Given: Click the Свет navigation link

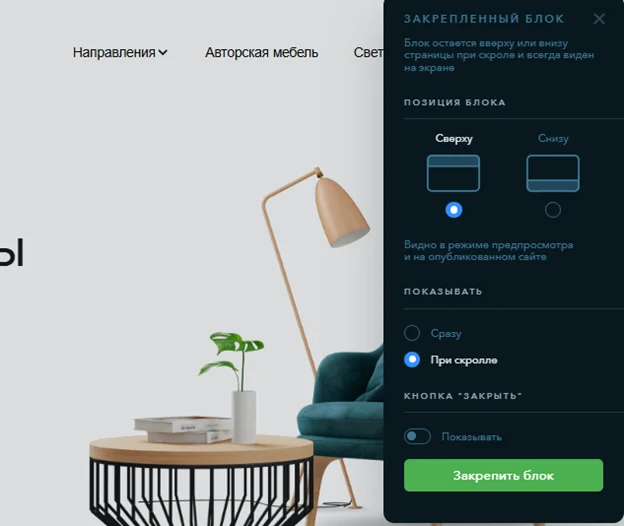Looking at the screenshot, I should 368,52.
